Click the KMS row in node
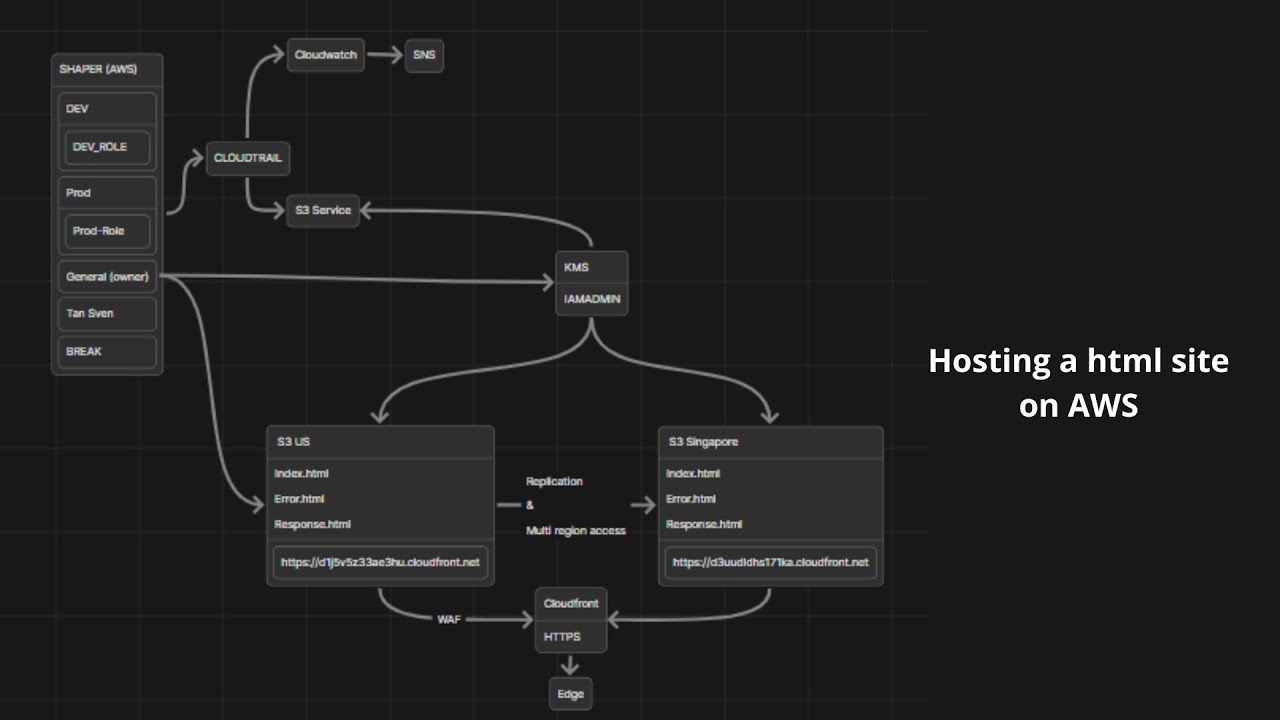 pos(592,268)
